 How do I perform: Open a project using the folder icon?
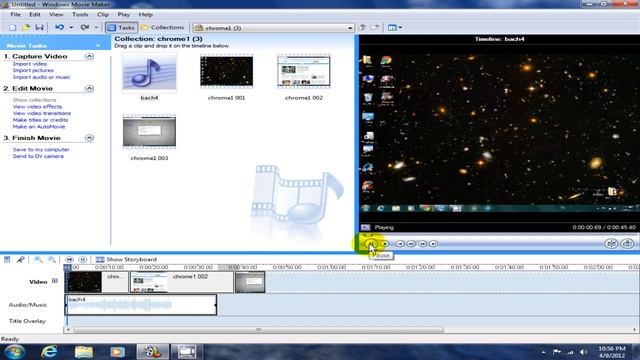pos(26,28)
